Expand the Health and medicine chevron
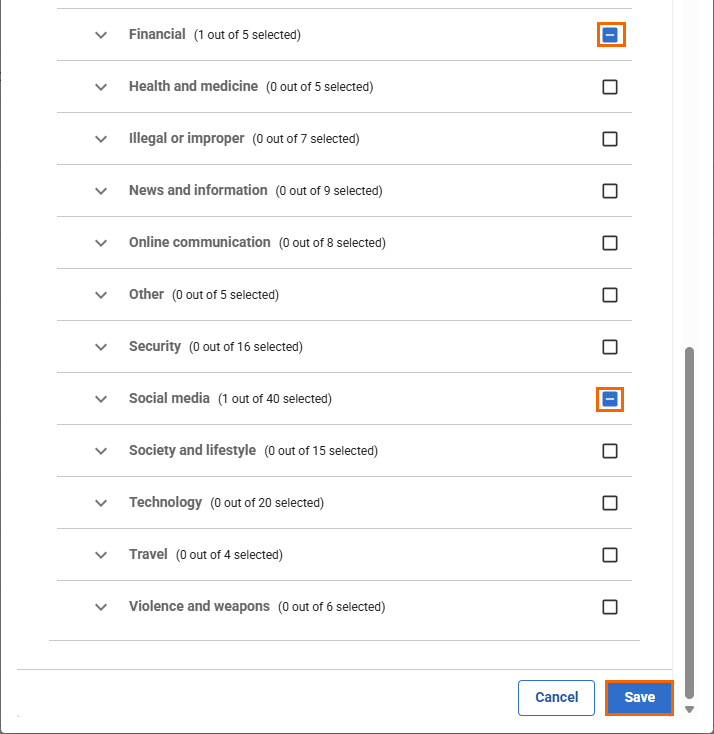Viewport: 714px width, 734px height. pyautogui.click(x=100, y=87)
